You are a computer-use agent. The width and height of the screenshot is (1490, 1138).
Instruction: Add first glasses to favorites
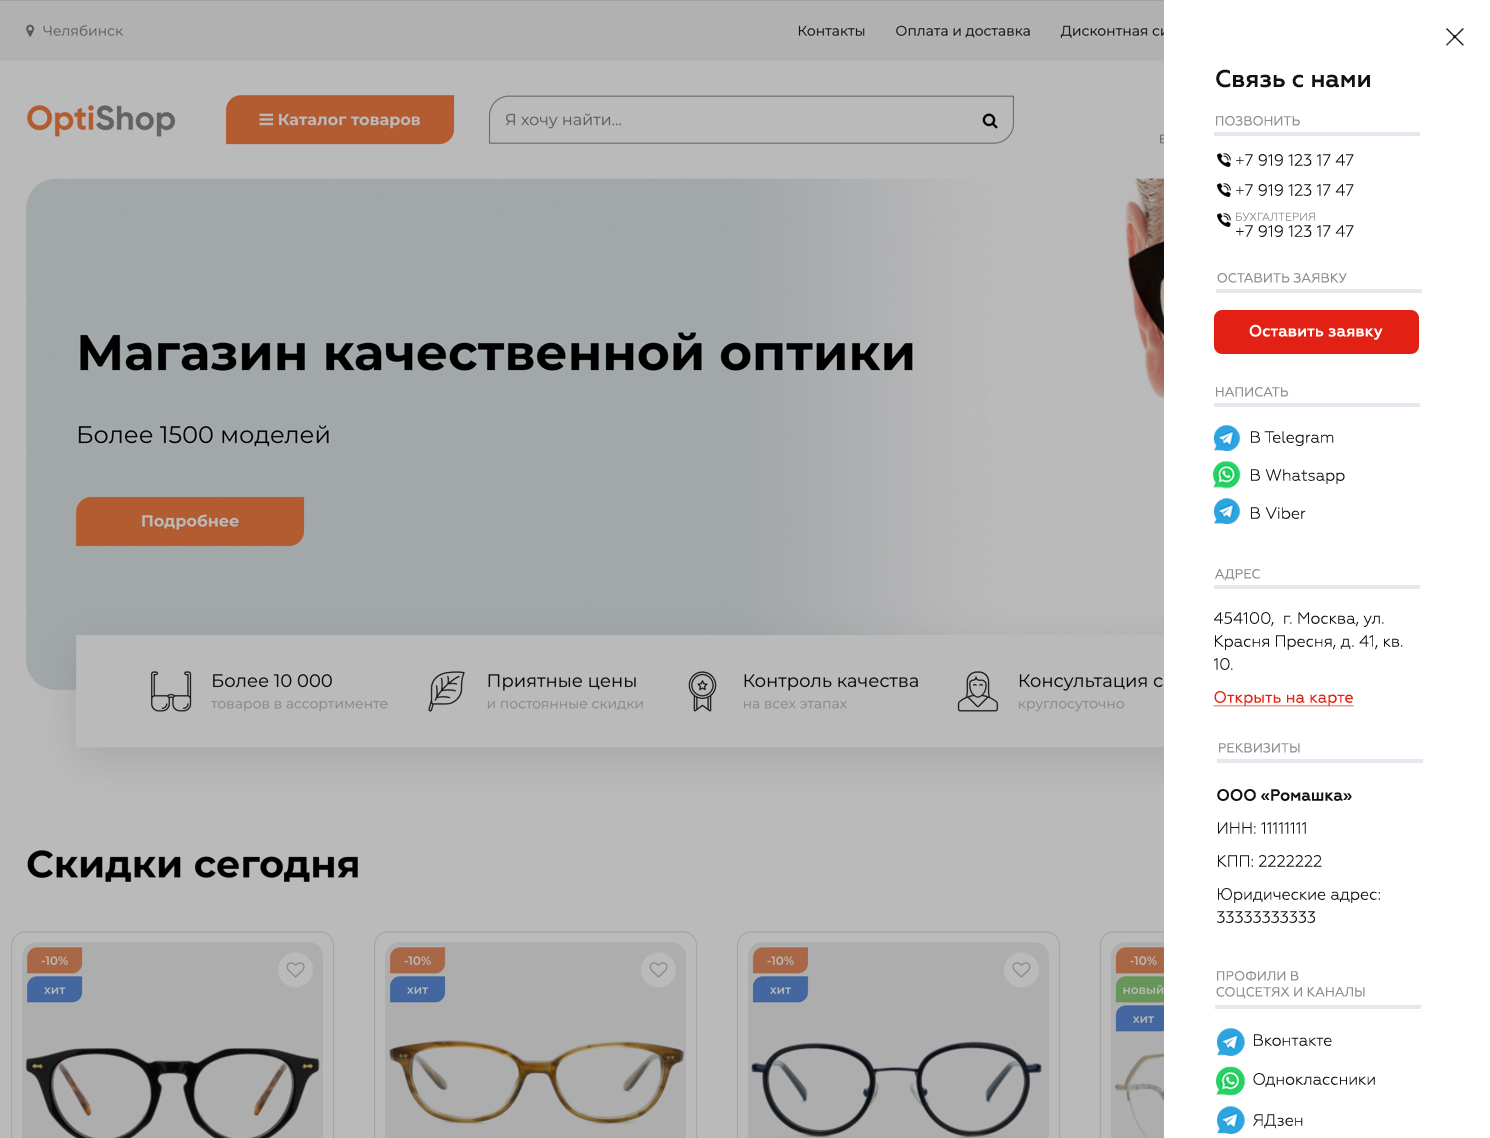pyautogui.click(x=295, y=969)
